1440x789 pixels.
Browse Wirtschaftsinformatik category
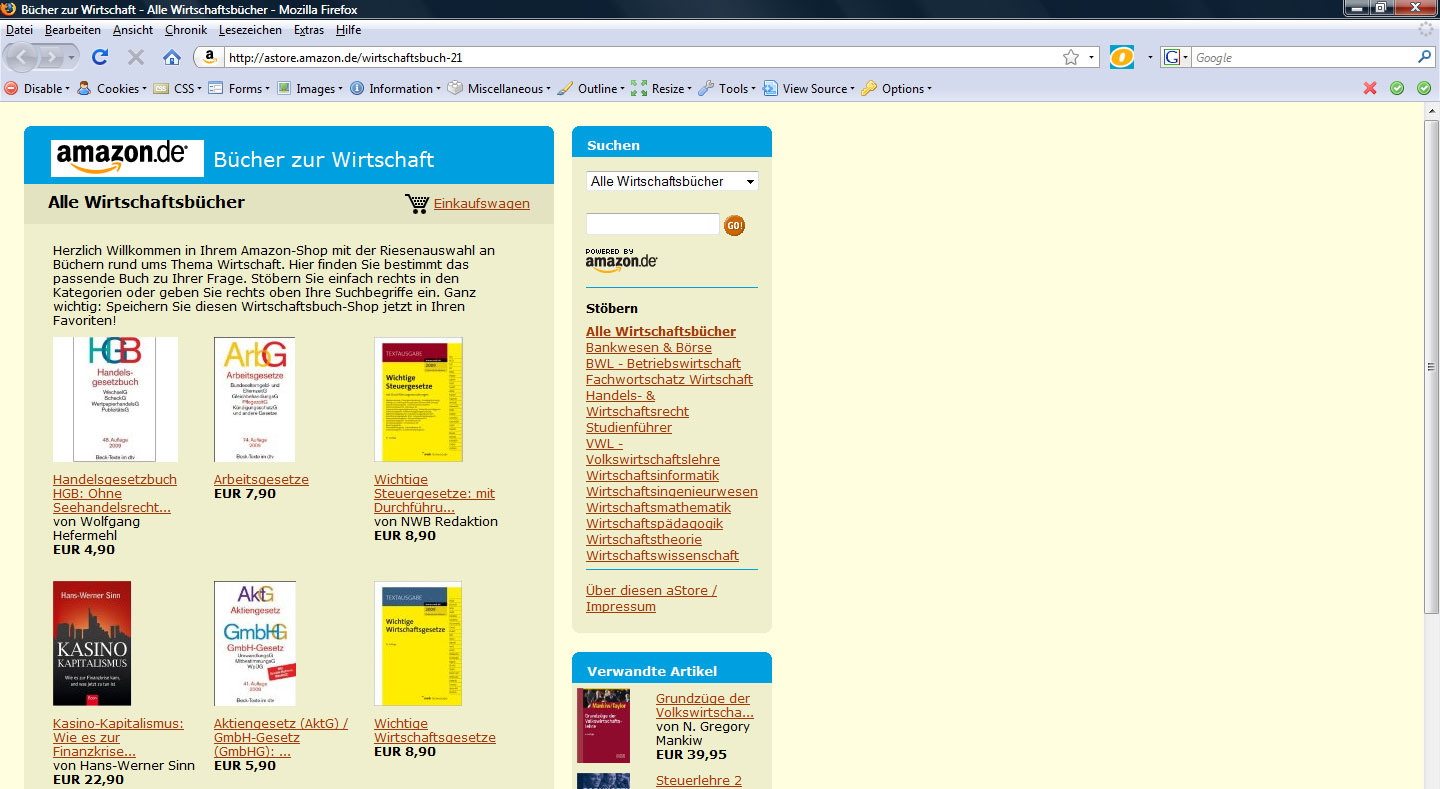click(x=652, y=475)
